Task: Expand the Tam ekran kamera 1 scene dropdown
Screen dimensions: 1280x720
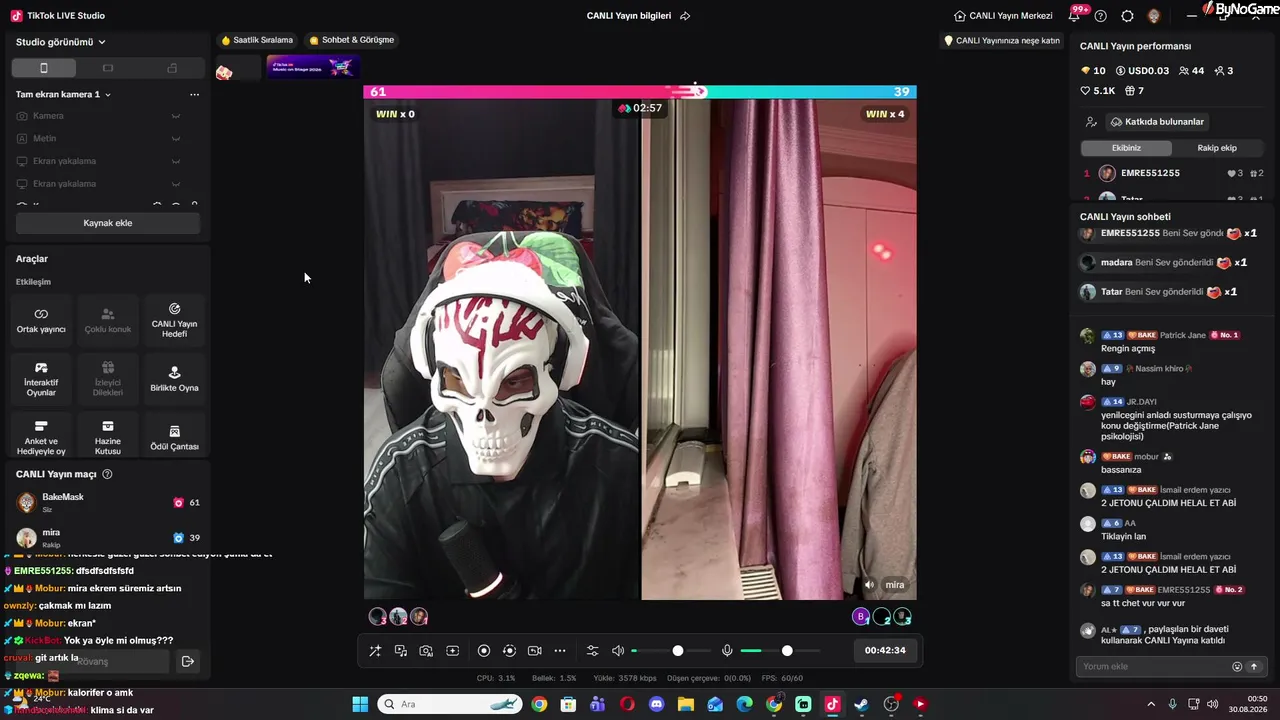Action: (63, 94)
